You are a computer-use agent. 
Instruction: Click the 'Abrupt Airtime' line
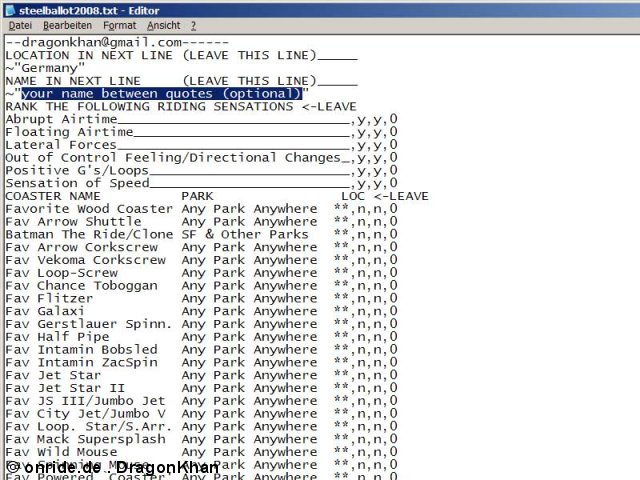[x=201, y=119]
